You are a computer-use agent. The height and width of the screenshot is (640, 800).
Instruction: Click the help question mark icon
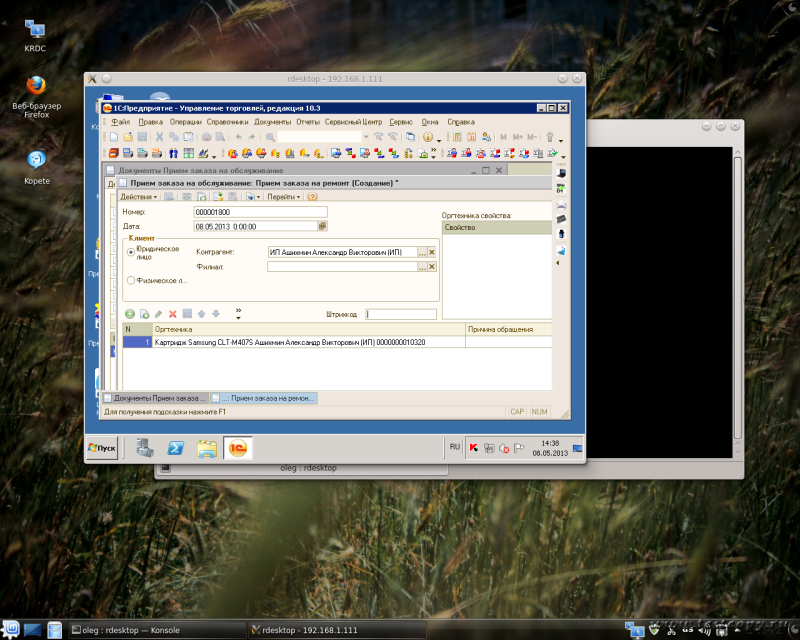point(312,197)
